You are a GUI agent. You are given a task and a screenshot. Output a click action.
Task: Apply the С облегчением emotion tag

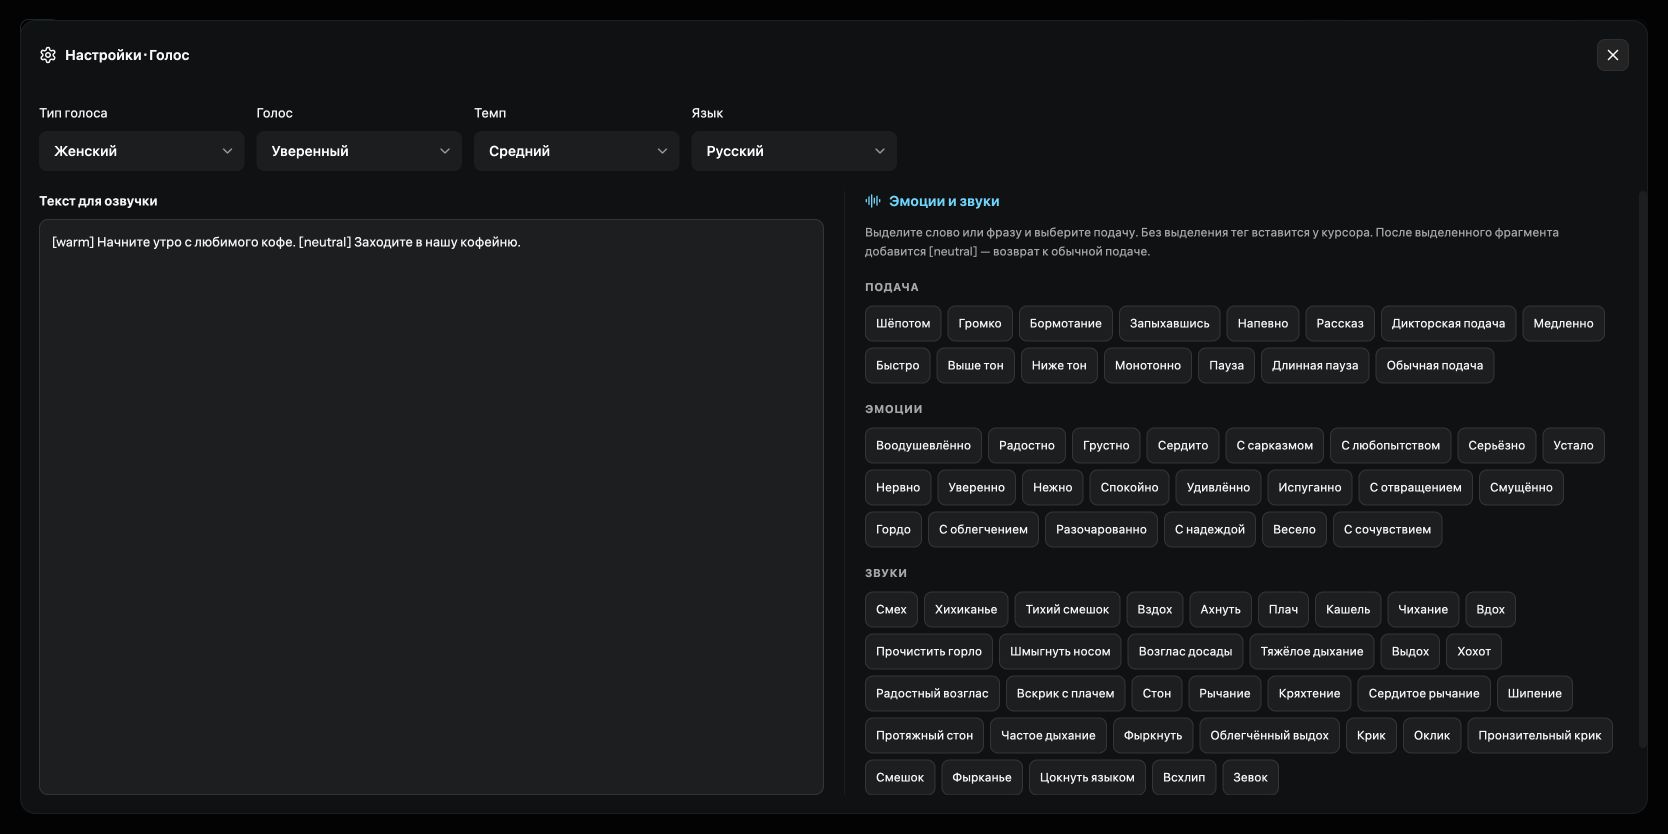(x=983, y=529)
